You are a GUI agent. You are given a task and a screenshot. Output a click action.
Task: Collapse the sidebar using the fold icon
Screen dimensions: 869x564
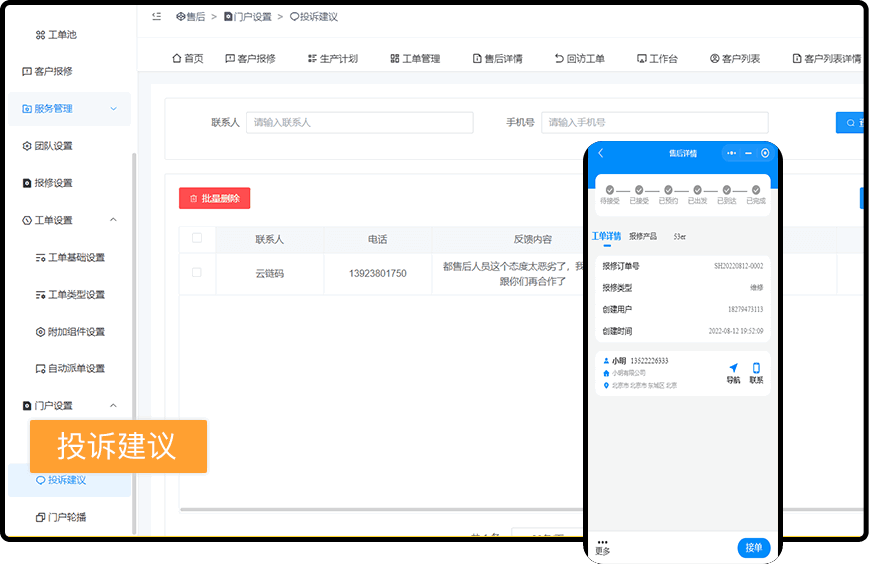[x=157, y=17]
